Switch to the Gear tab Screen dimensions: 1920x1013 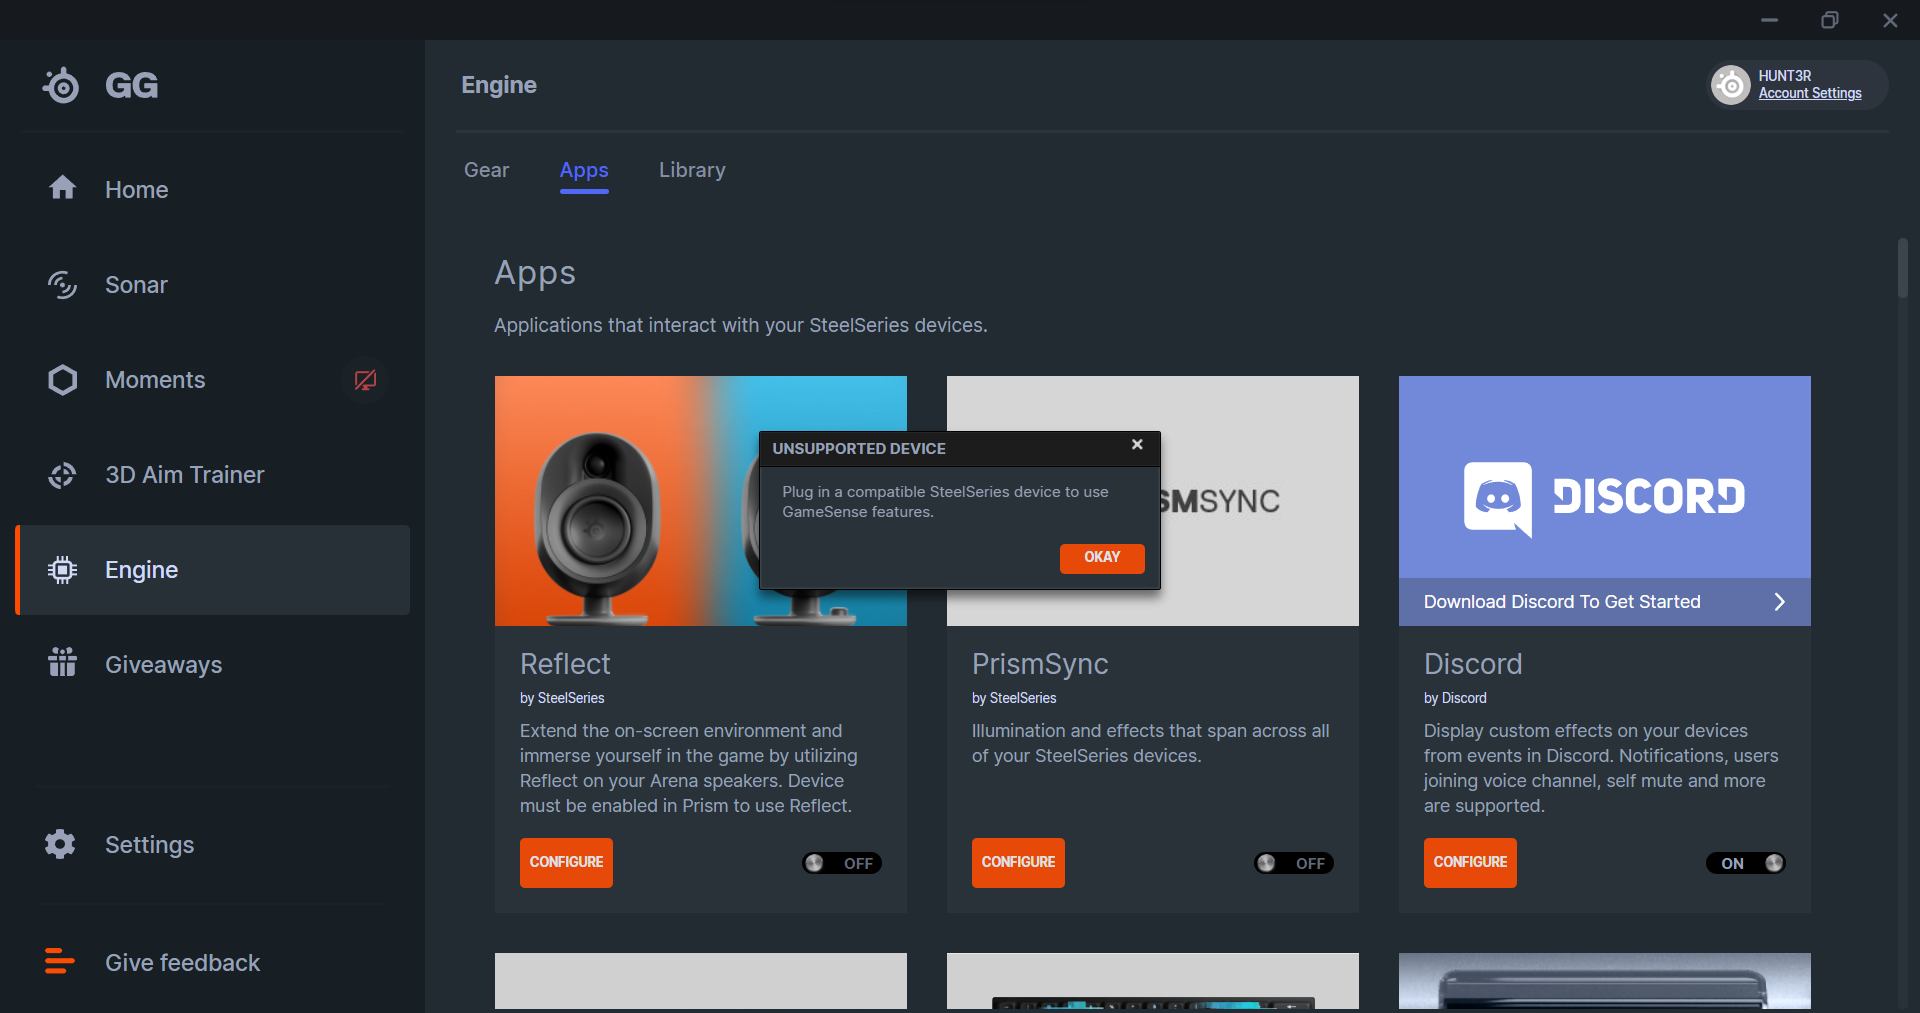487,170
